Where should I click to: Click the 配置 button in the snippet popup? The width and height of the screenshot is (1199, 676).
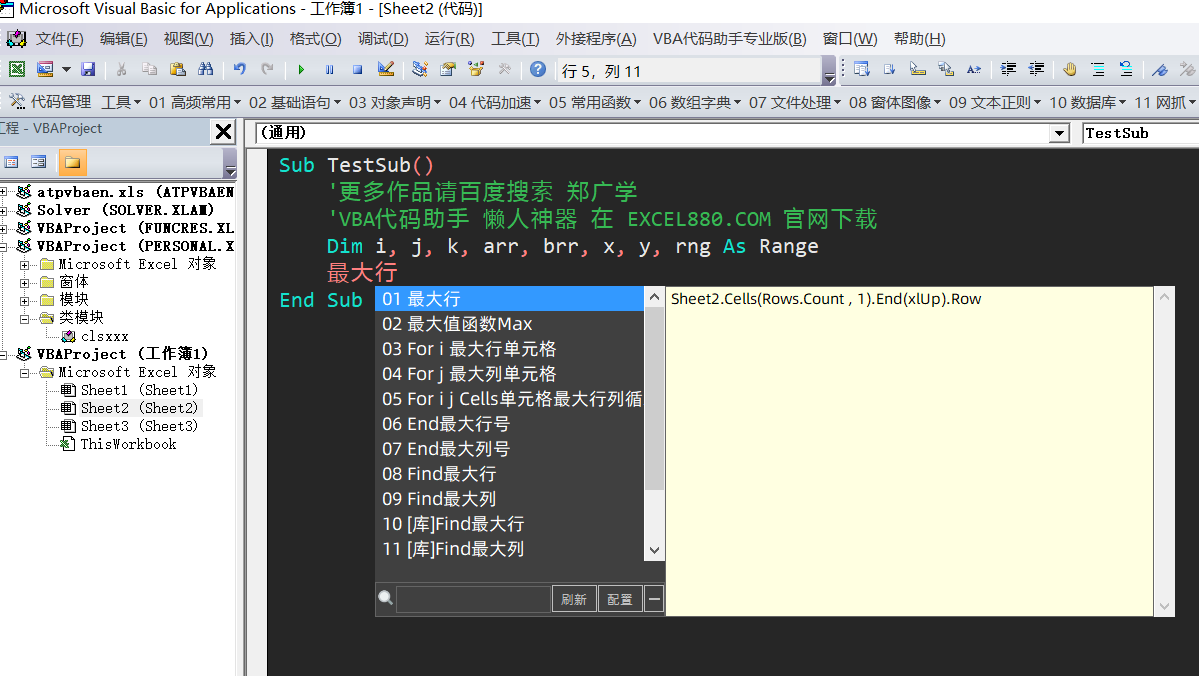(x=619, y=599)
